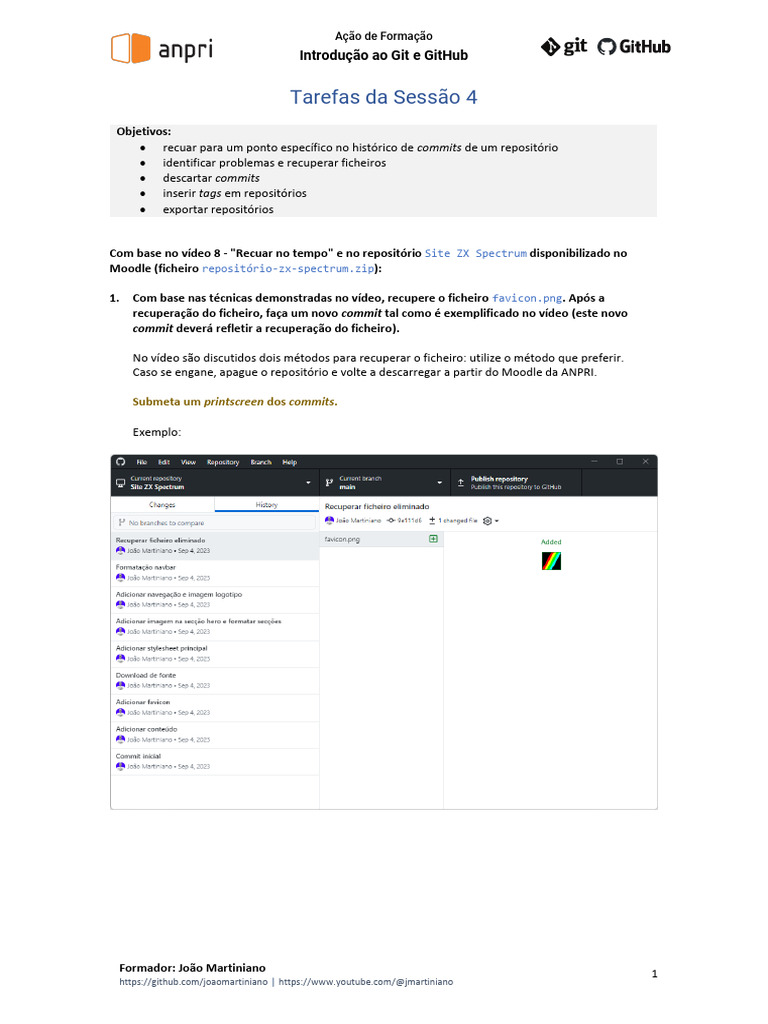Click the branch icon in the compare field
Viewport: 768px width, 1024px height.
[x=121, y=522]
